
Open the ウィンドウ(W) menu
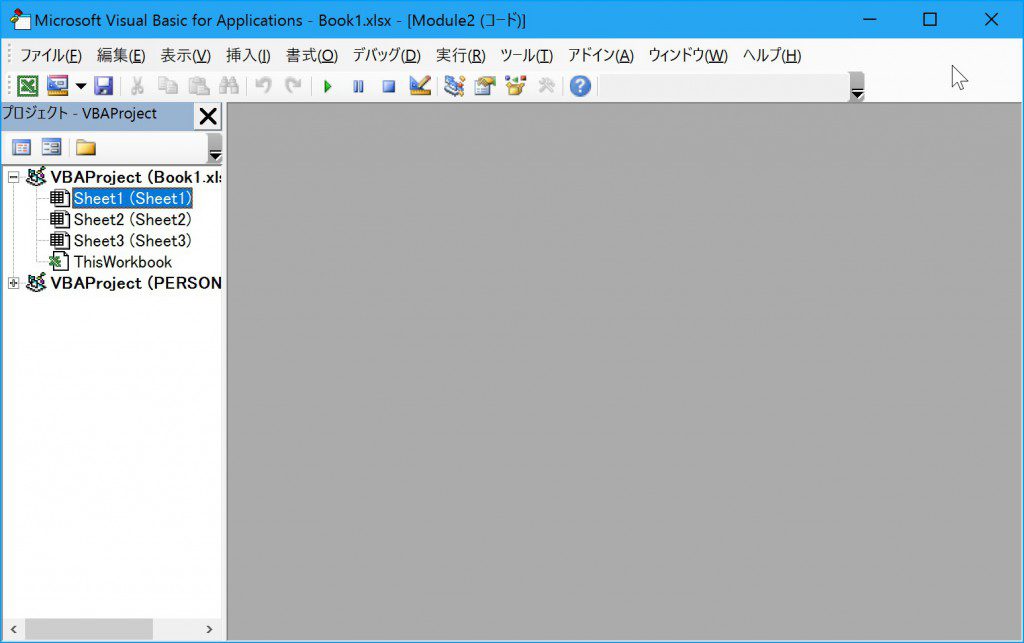(x=688, y=55)
